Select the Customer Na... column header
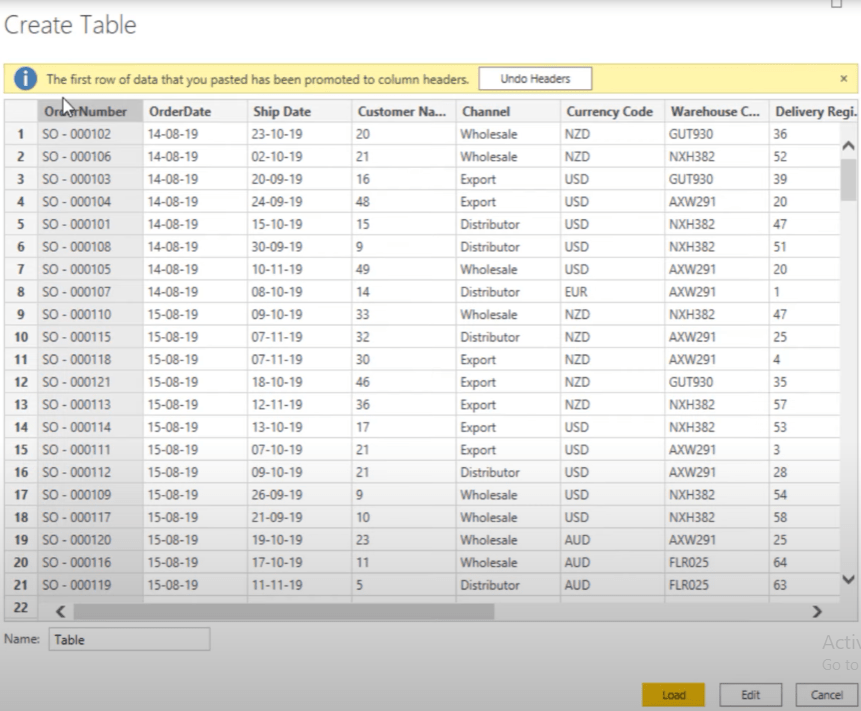This screenshot has width=861, height=711. (404, 111)
